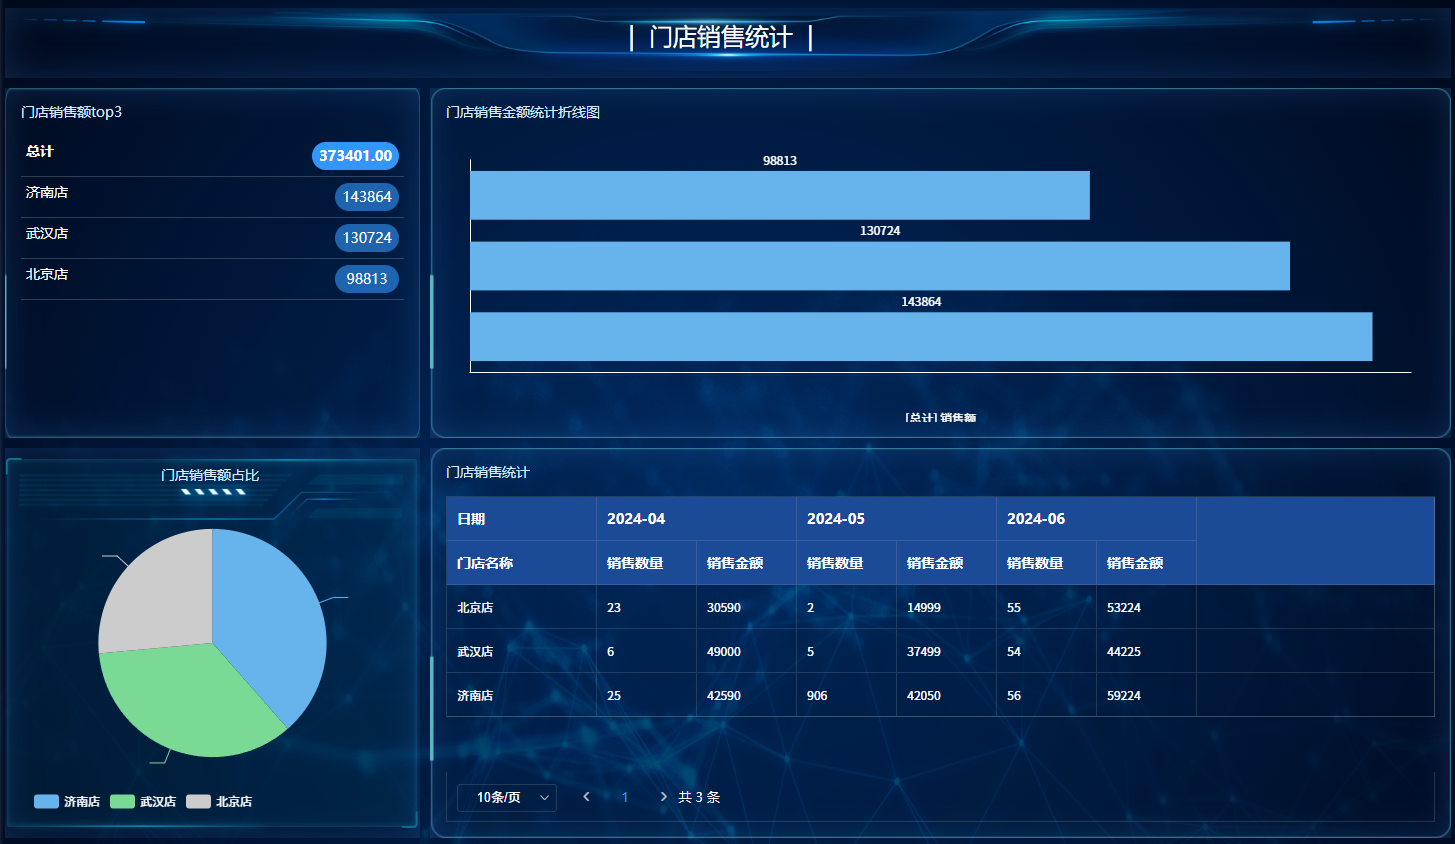Click the 373401.00 total badge

(x=355, y=156)
